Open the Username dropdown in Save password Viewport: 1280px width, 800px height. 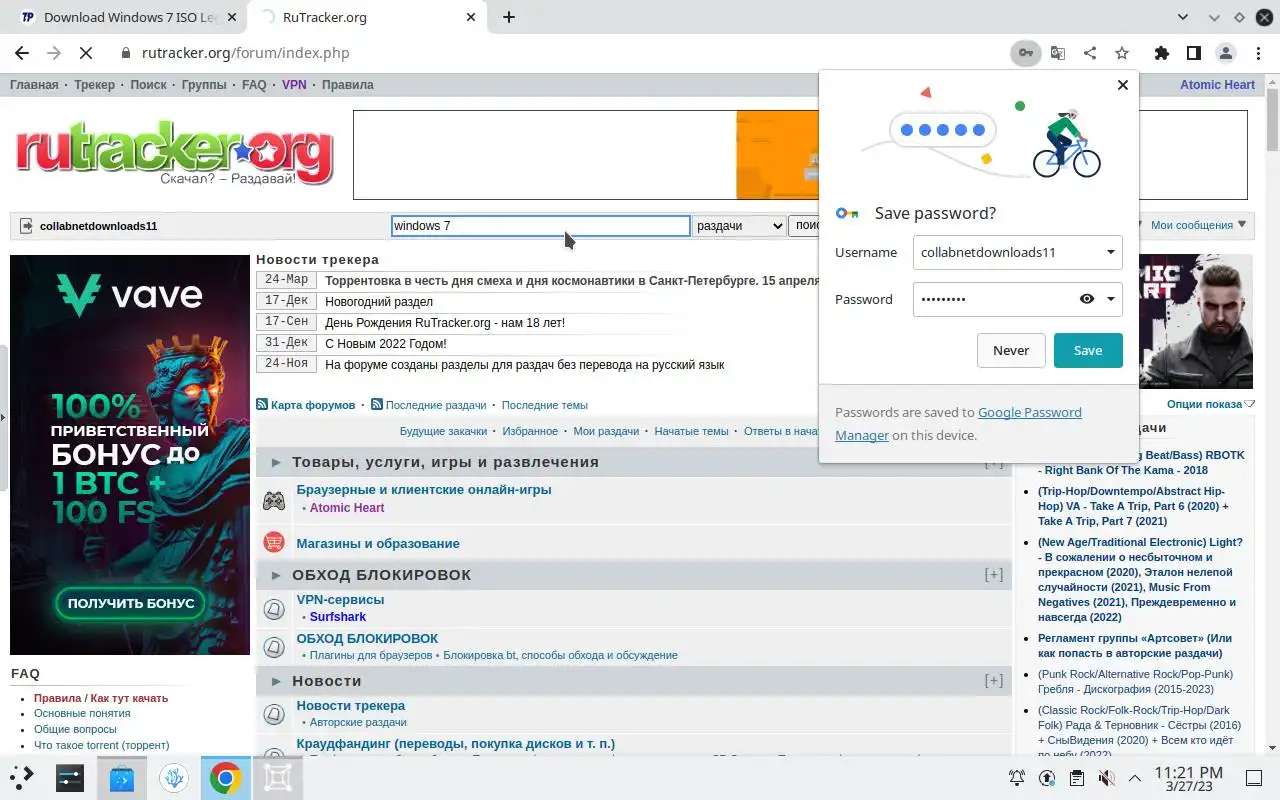point(1110,252)
